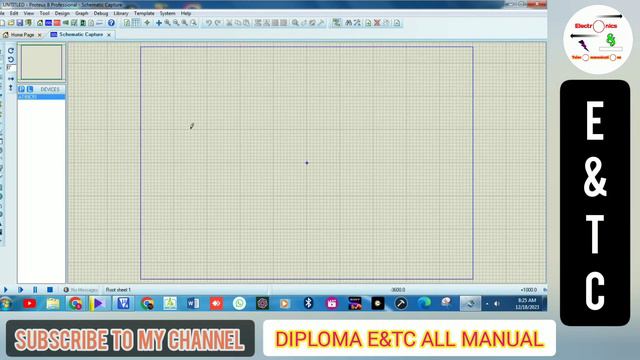Open the Design menu
This screenshot has height=360, width=640.
(62, 13)
